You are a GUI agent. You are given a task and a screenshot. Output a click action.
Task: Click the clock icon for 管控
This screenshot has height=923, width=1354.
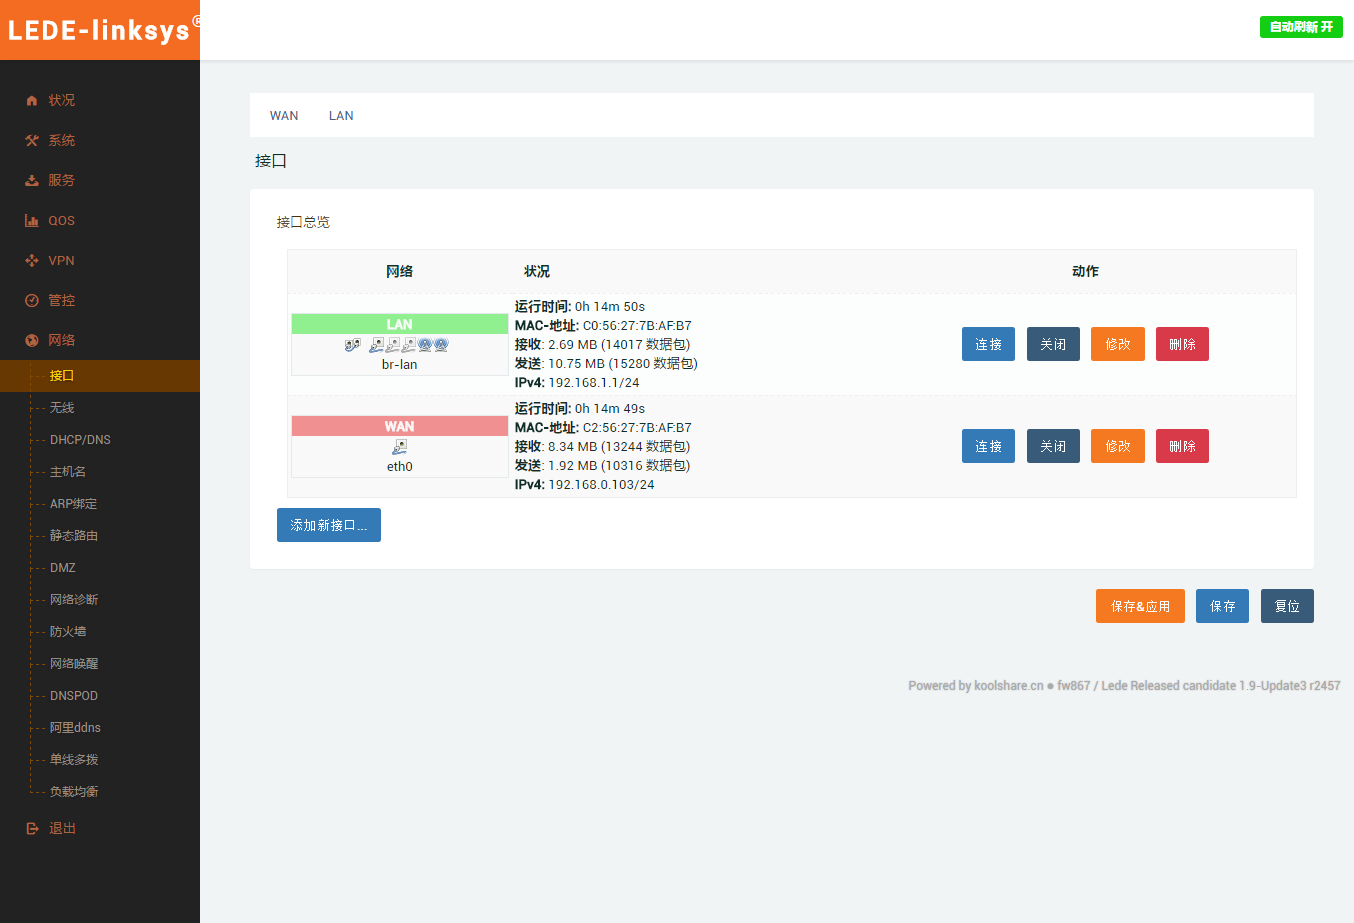(x=32, y=300)
